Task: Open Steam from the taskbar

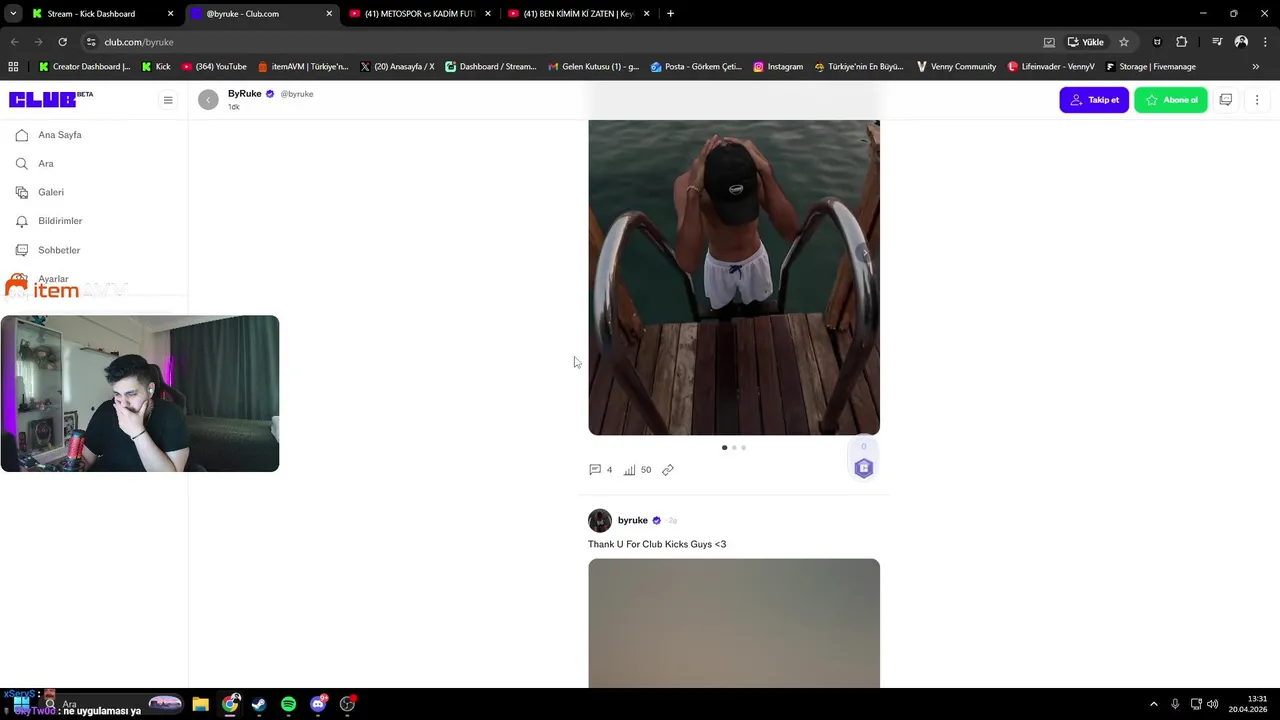Action: point(259,704)
